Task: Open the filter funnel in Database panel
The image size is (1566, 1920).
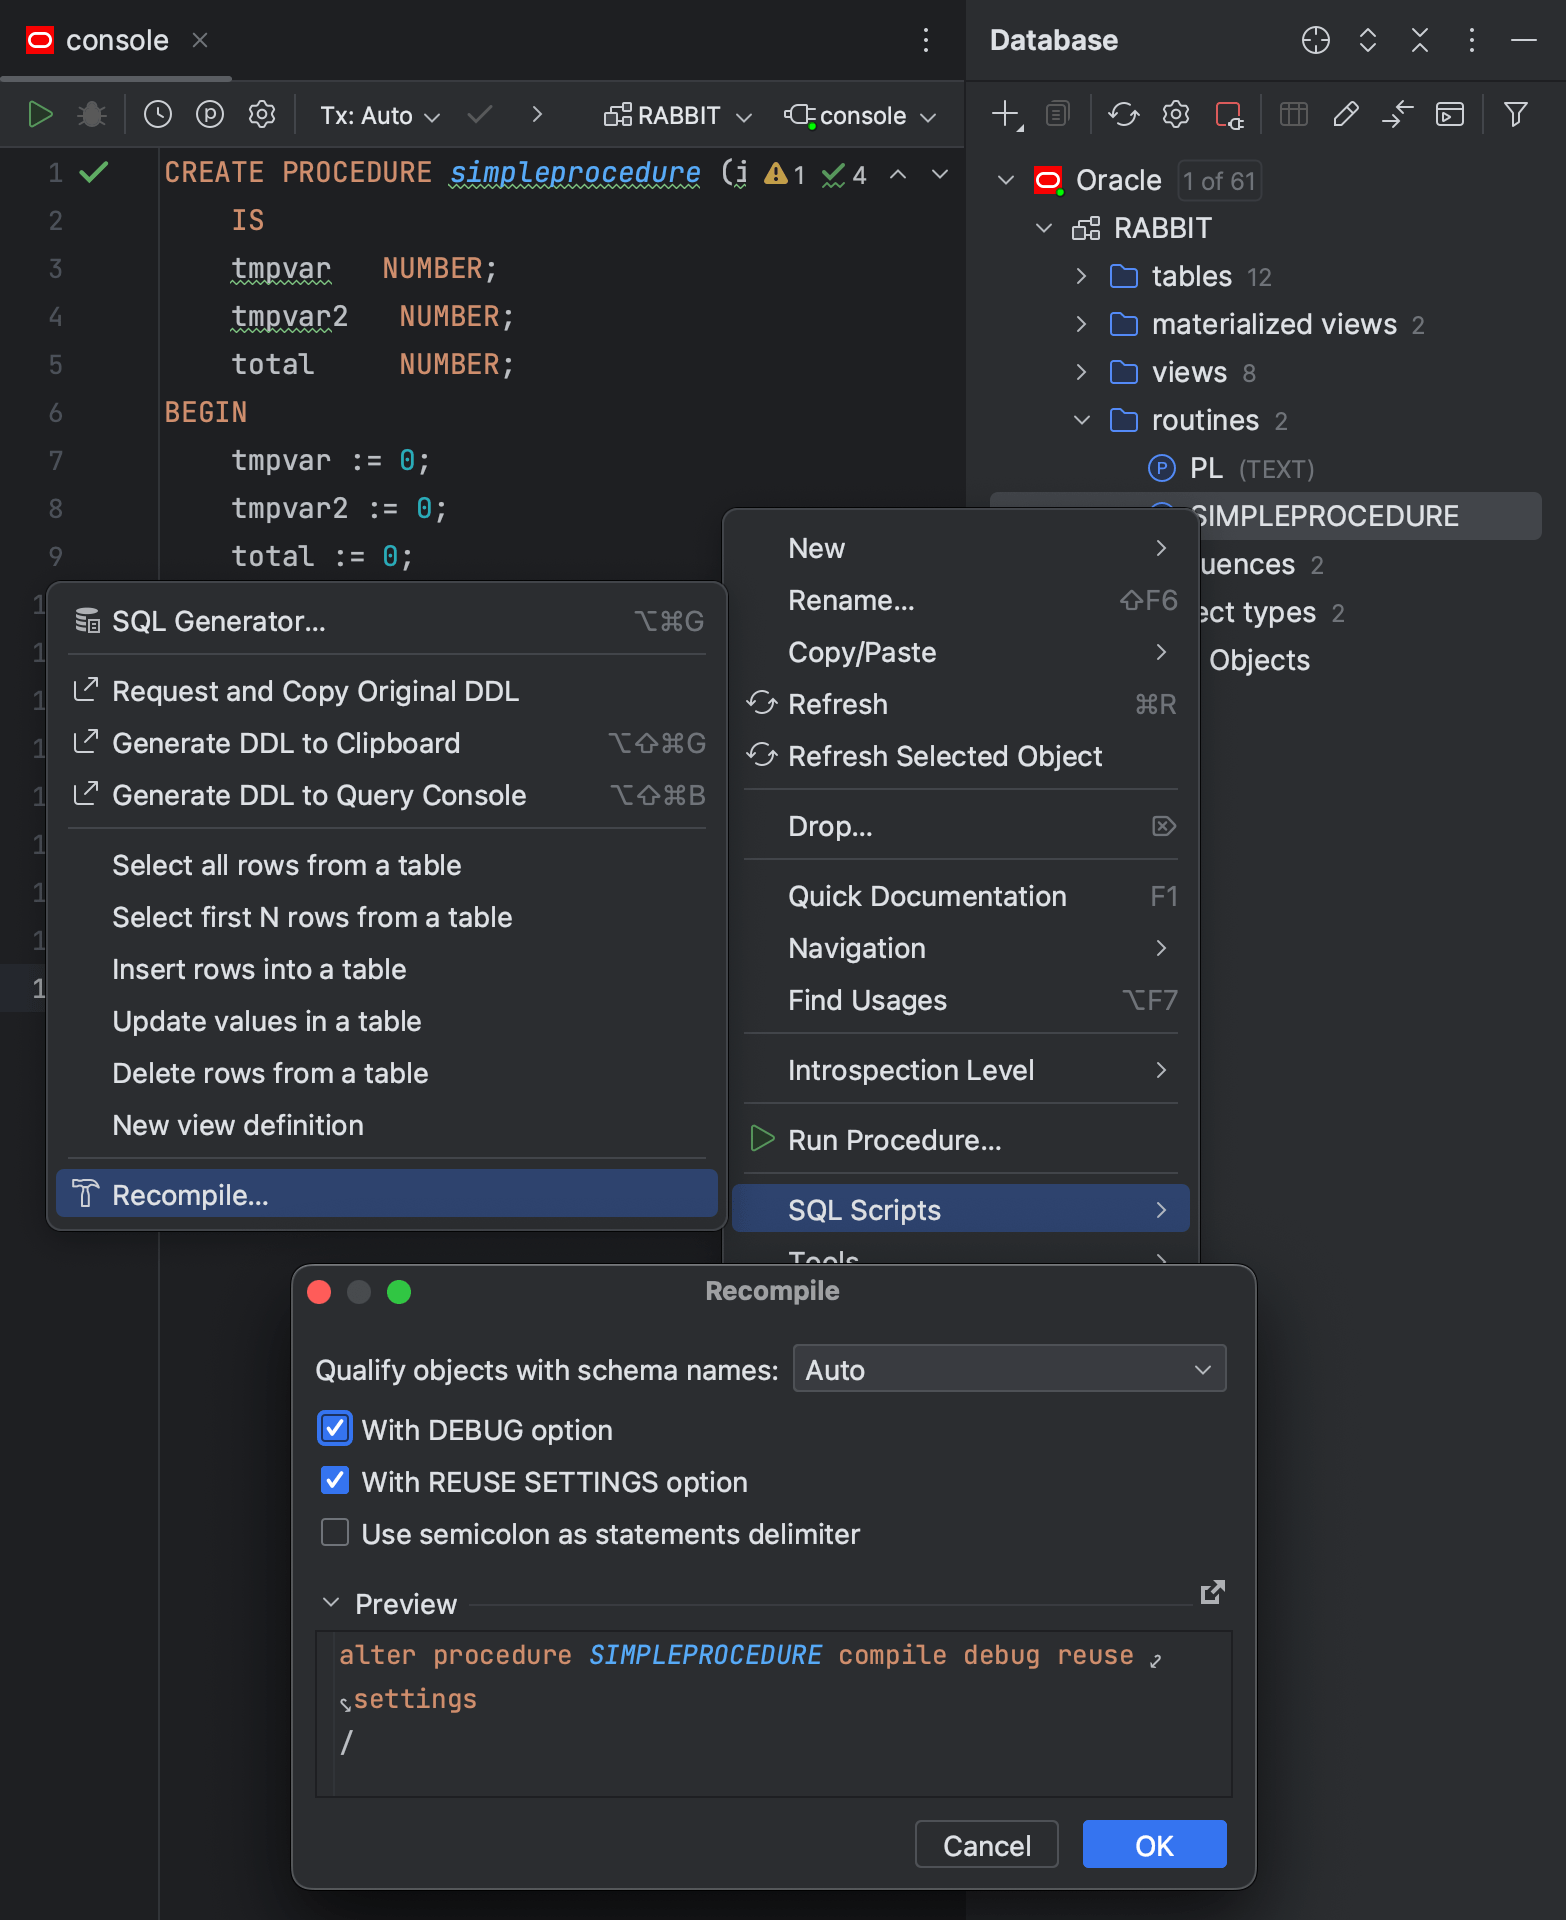Action: tap(1515, 115)
